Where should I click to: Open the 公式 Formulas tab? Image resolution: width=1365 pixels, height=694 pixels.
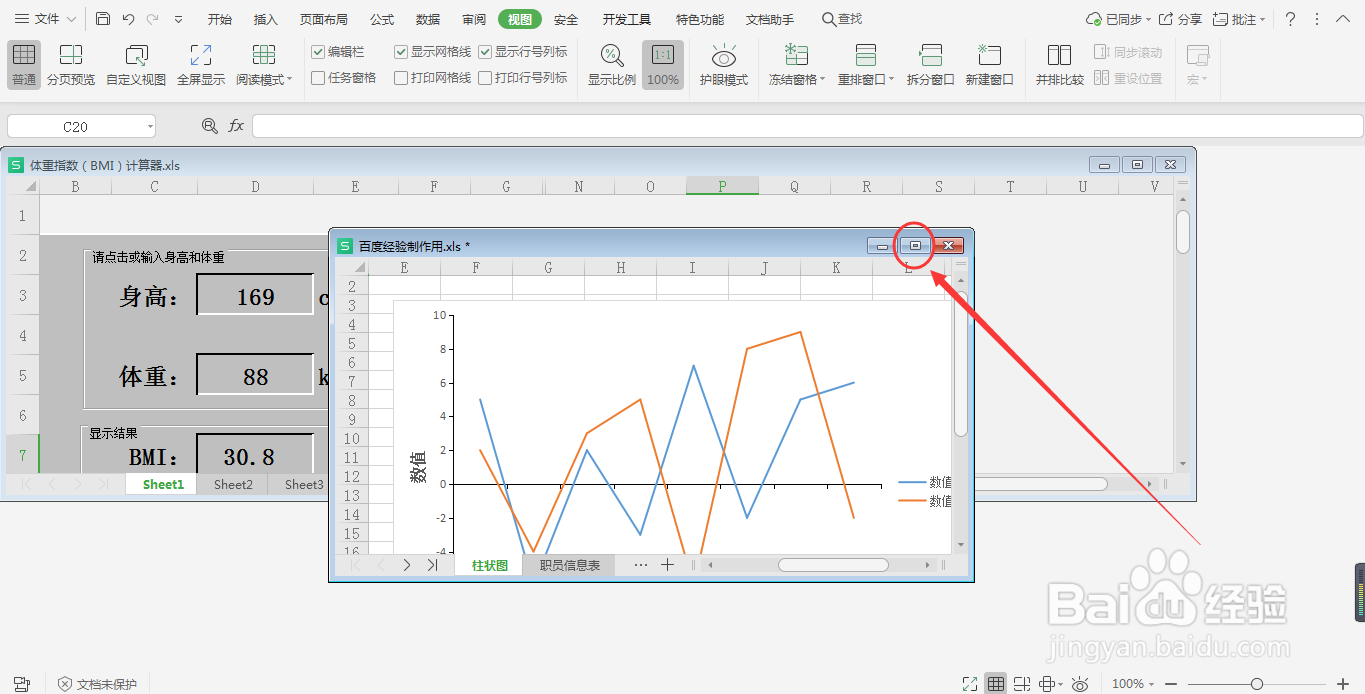point(382,19)
